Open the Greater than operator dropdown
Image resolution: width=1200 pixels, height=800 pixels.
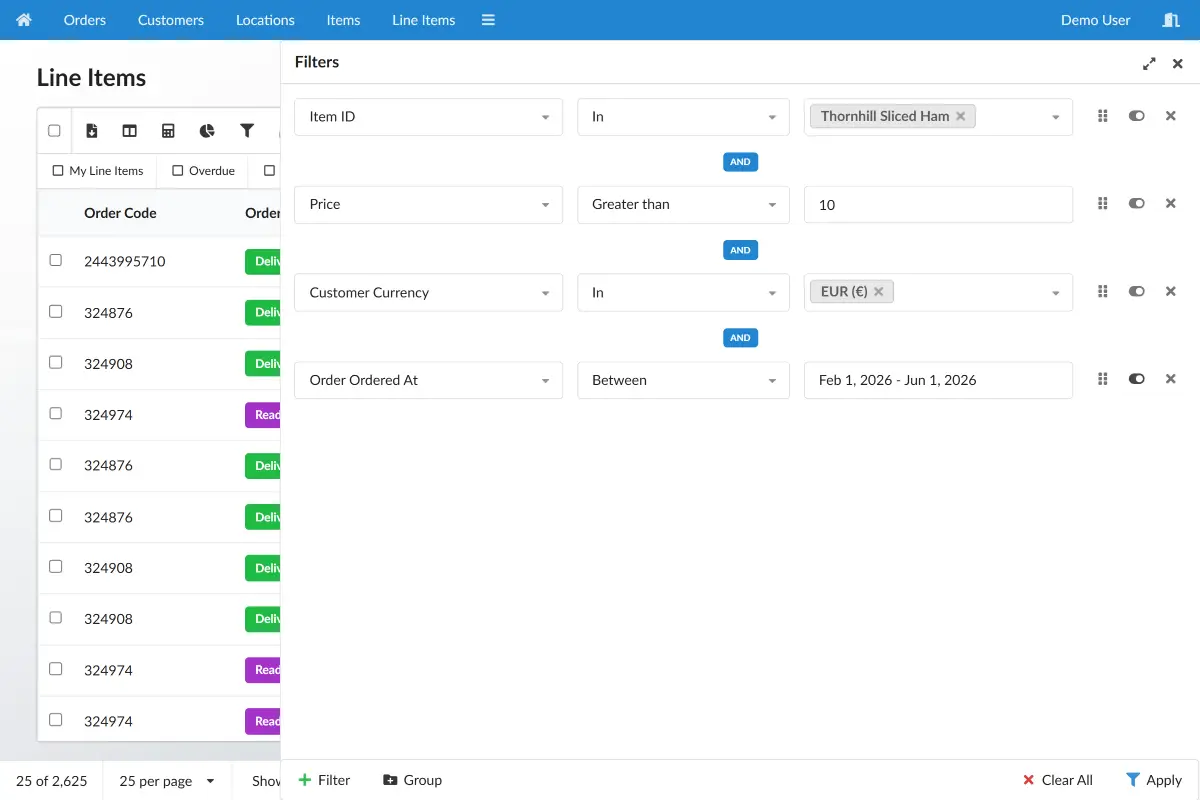684,204
